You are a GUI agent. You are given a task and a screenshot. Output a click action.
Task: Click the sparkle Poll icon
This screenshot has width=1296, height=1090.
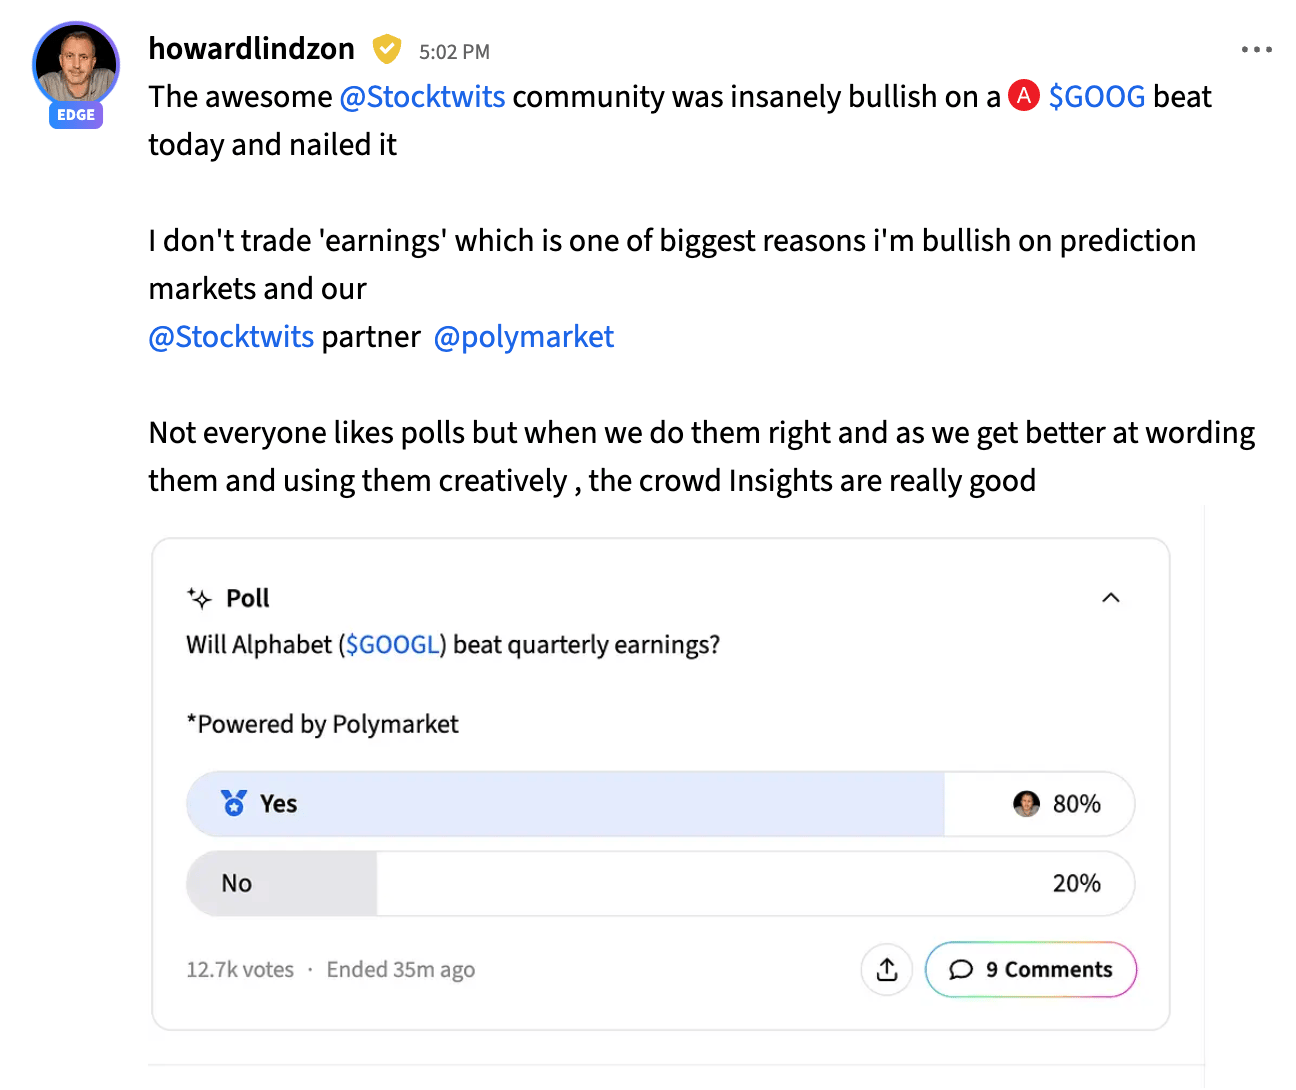(200, 598)
